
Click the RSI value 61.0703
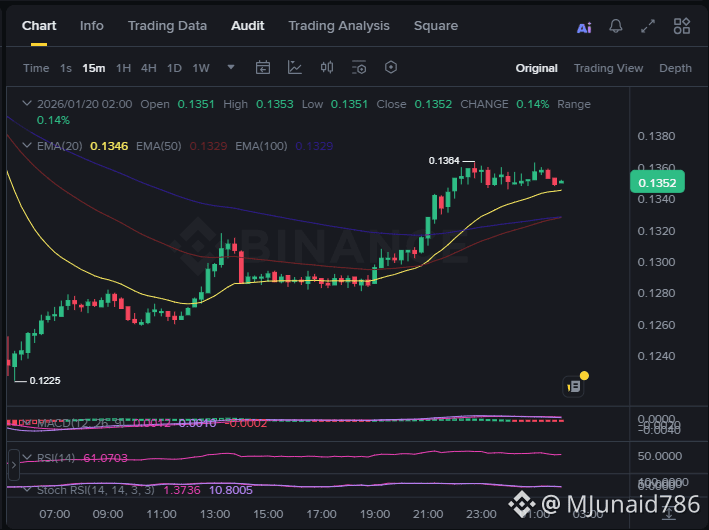[x=105, y=458]
